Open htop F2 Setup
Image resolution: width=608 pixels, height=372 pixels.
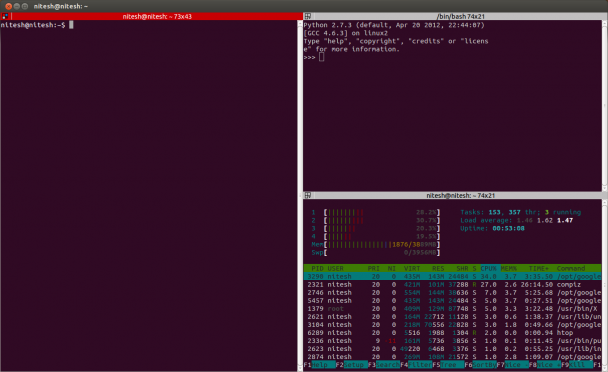coord(351,365)
